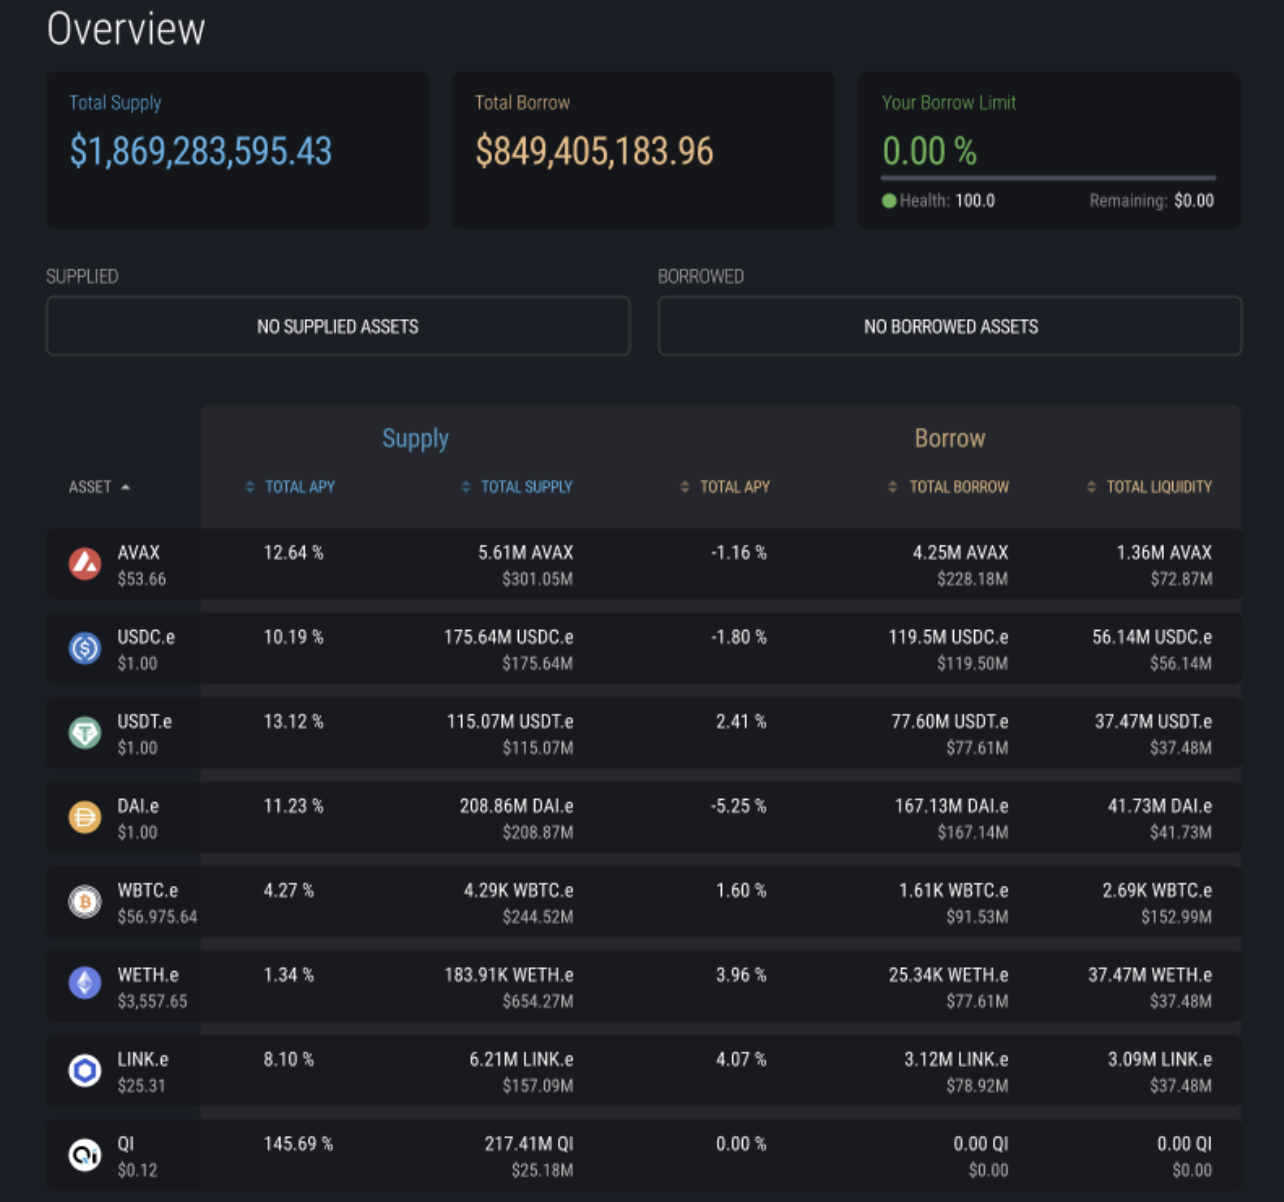Click the No Borrowed Assets panel
This screenshot has width=1284, height=1202.
[x=950, y=326]
